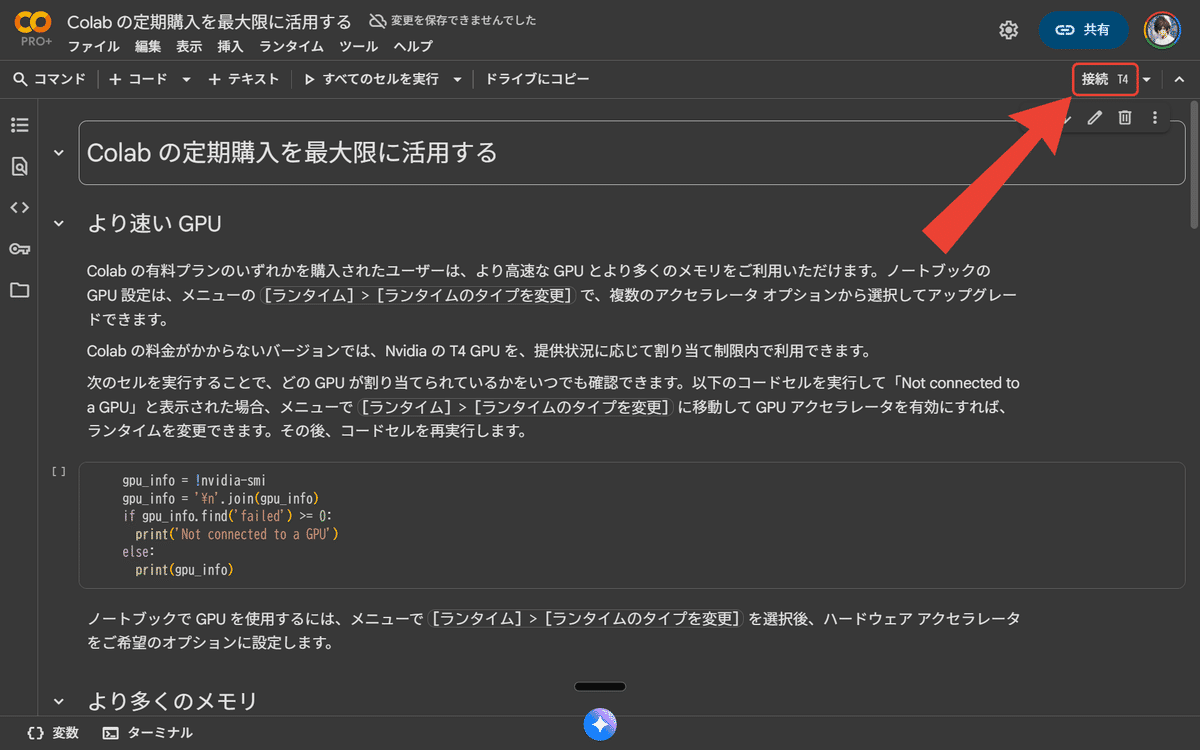The image size is (1200, 750).
Task: Click the cloud-off unsaved changes icon
Action: click(377, 20)
